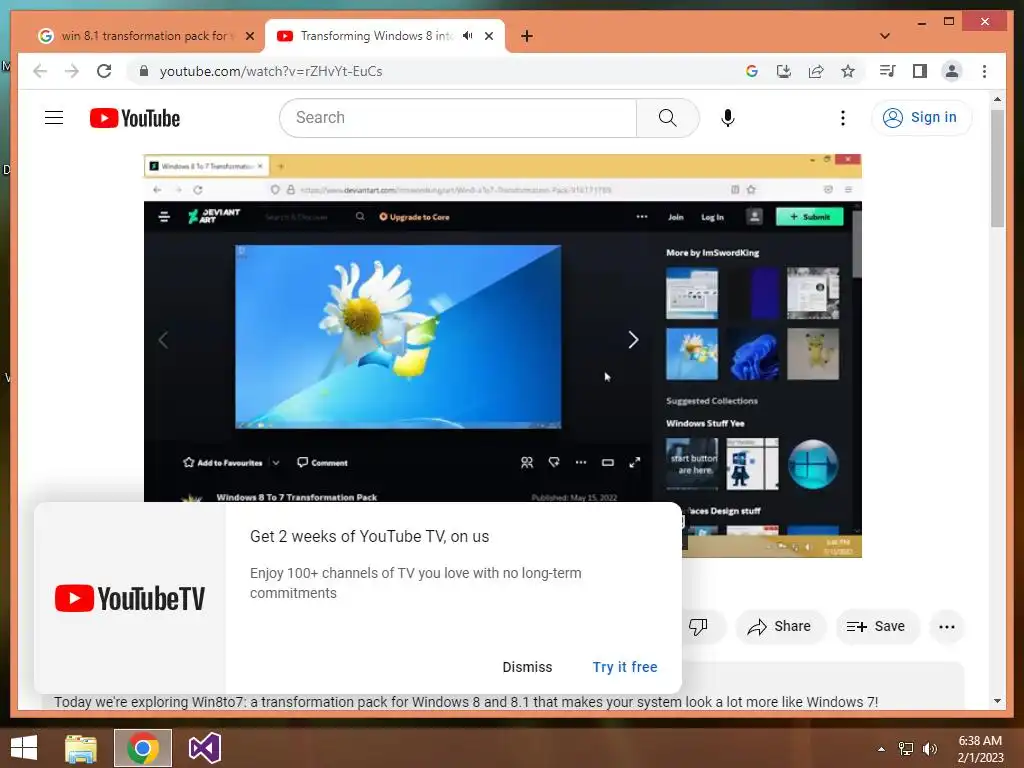Toggle the Chrome side panel
1024x768 pixels.
tap(920, 71)
